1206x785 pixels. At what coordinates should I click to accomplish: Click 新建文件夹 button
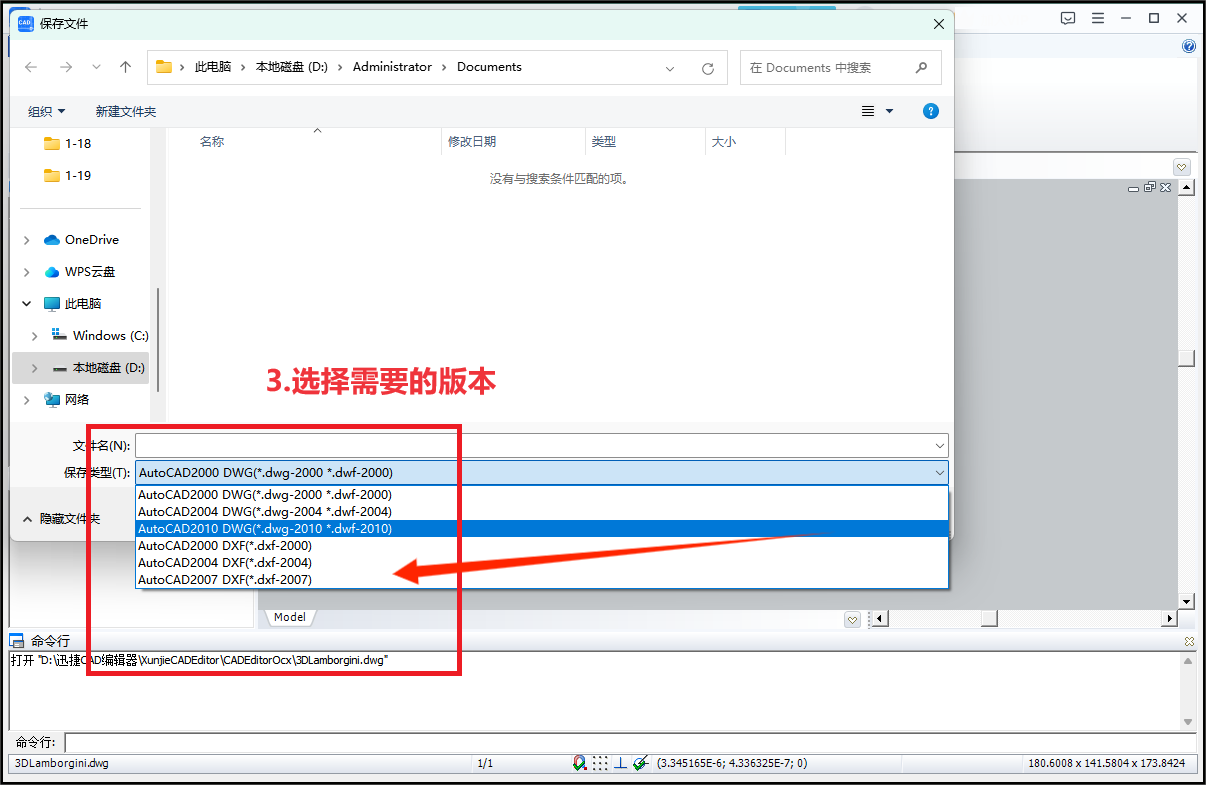pos(126,111)
